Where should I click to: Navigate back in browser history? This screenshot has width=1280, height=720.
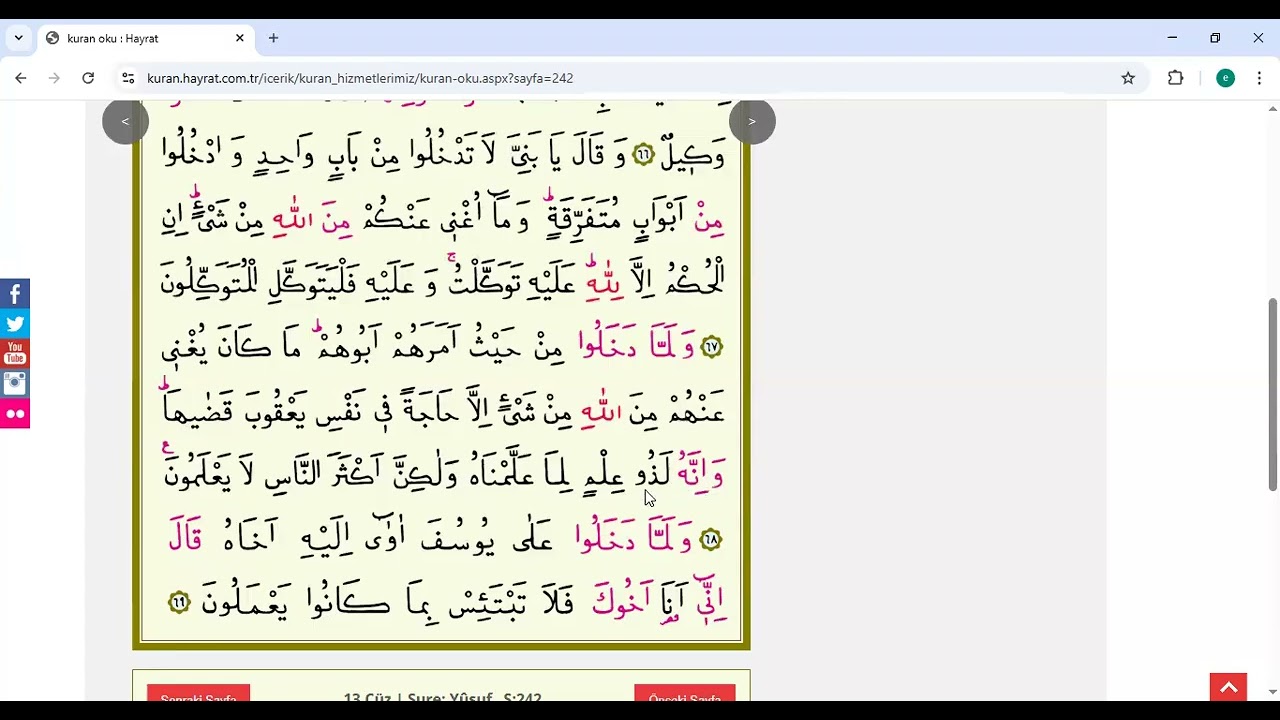tap(21, 78)
